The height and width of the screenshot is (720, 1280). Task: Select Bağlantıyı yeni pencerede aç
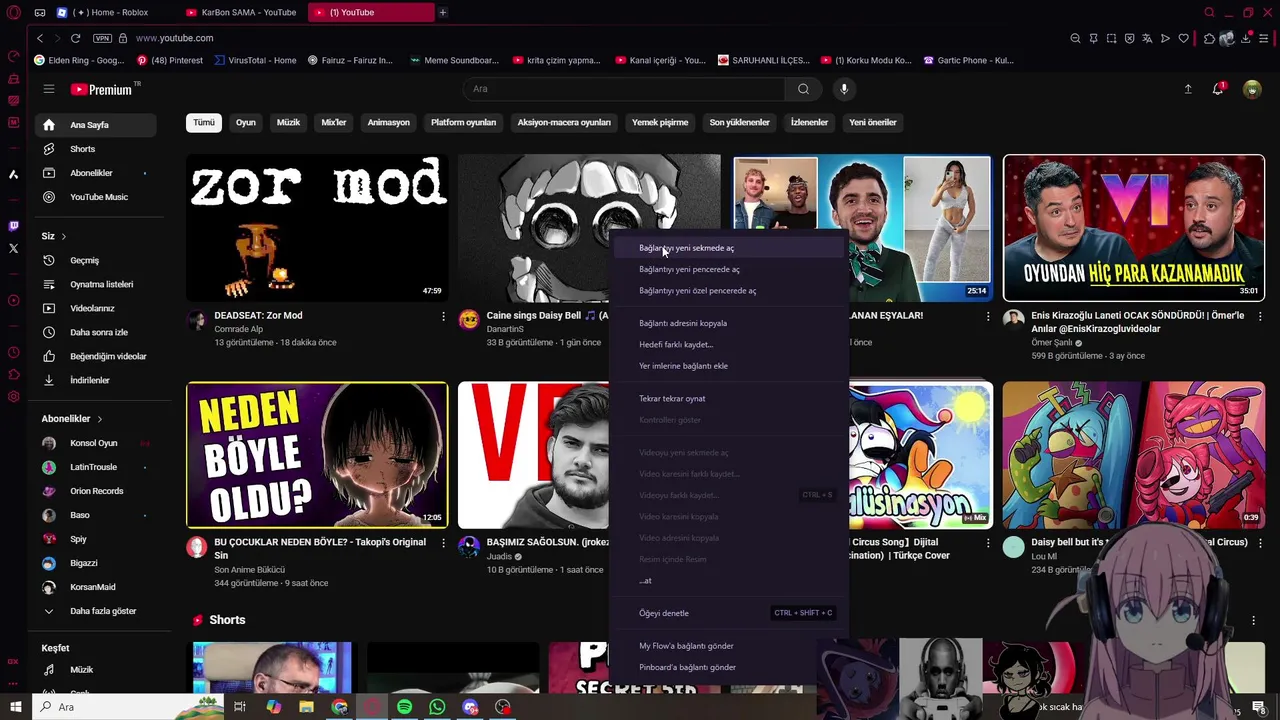click(x=728, y=269)
